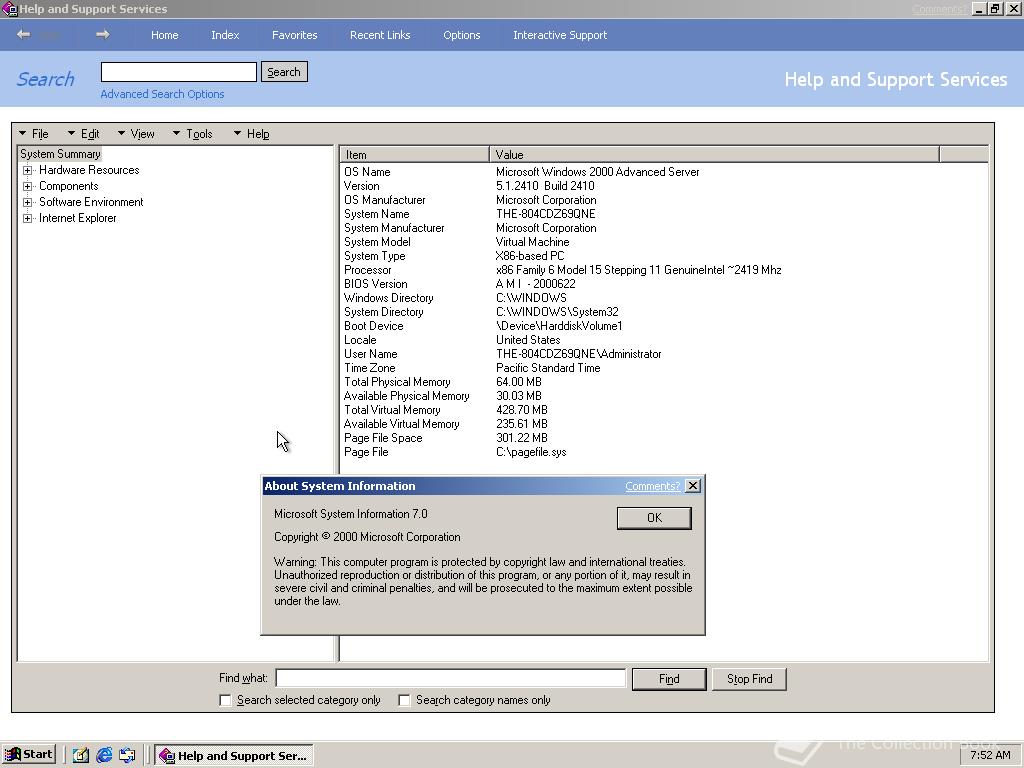Go forward with the right arrow icon
Viewport: 1024px width, 768px height.
(x=103, y=35)
